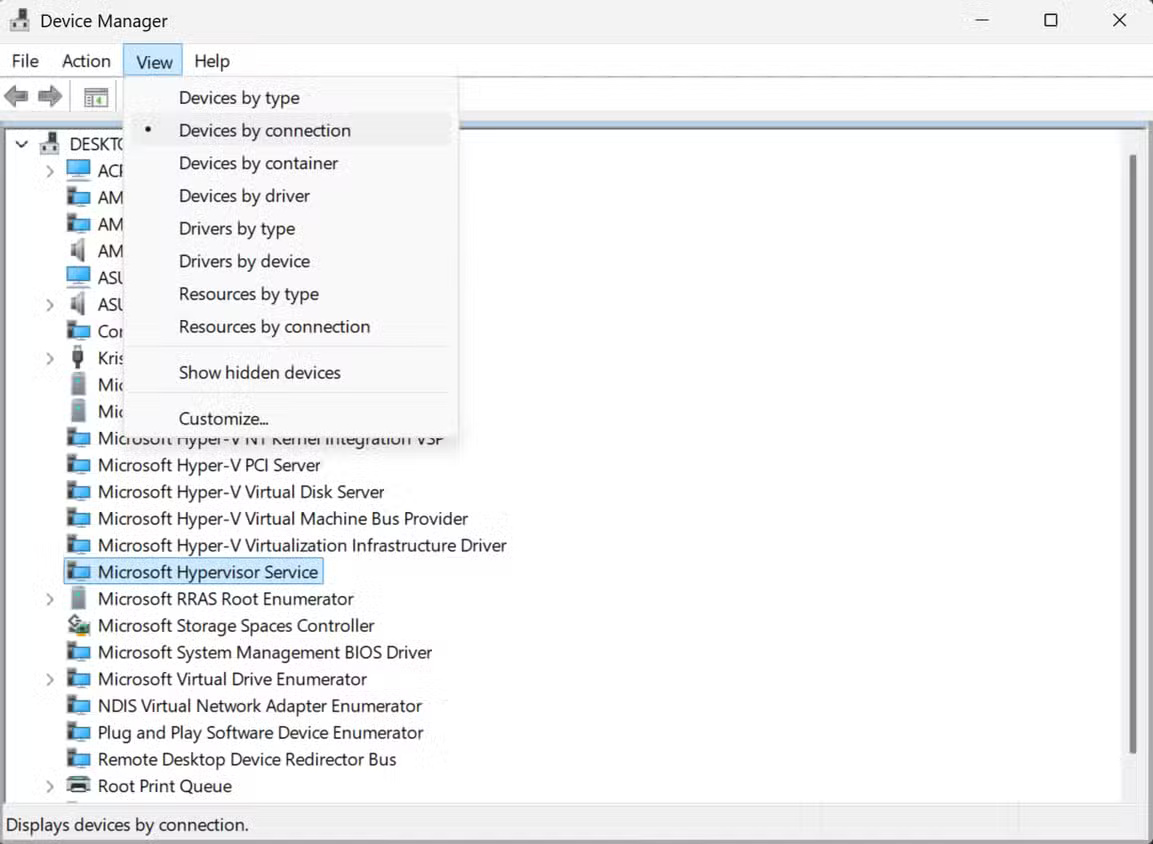Select Devices by type view

[239, 97]
